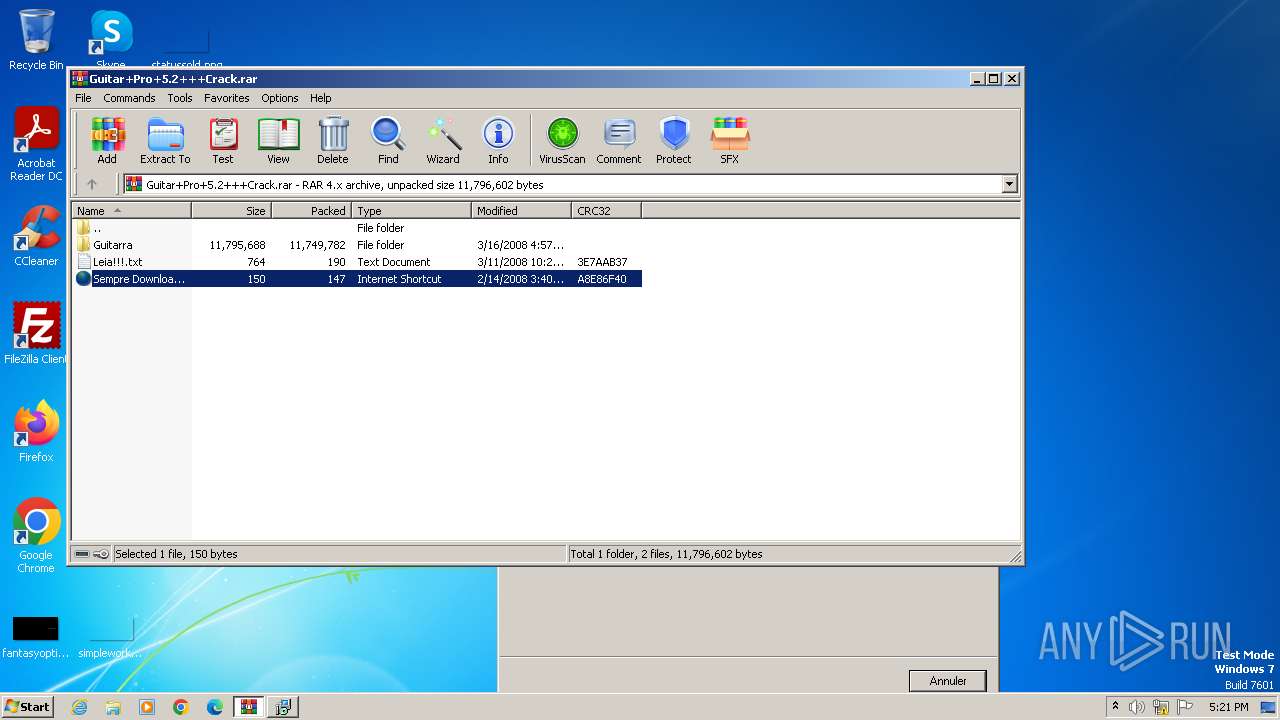The width and height of the screenshot is (1280, 720).
Task: Click the Protect shield icon
Action: tap(674, 140)
